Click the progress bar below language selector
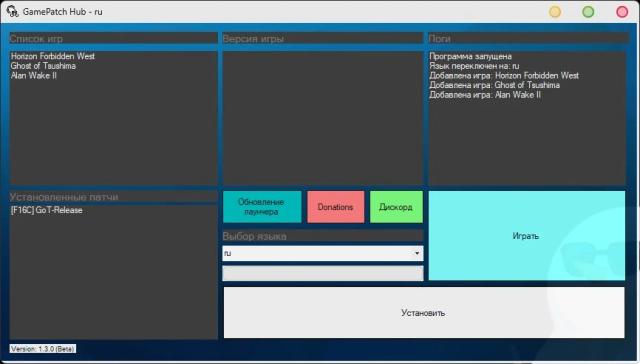 323,273
